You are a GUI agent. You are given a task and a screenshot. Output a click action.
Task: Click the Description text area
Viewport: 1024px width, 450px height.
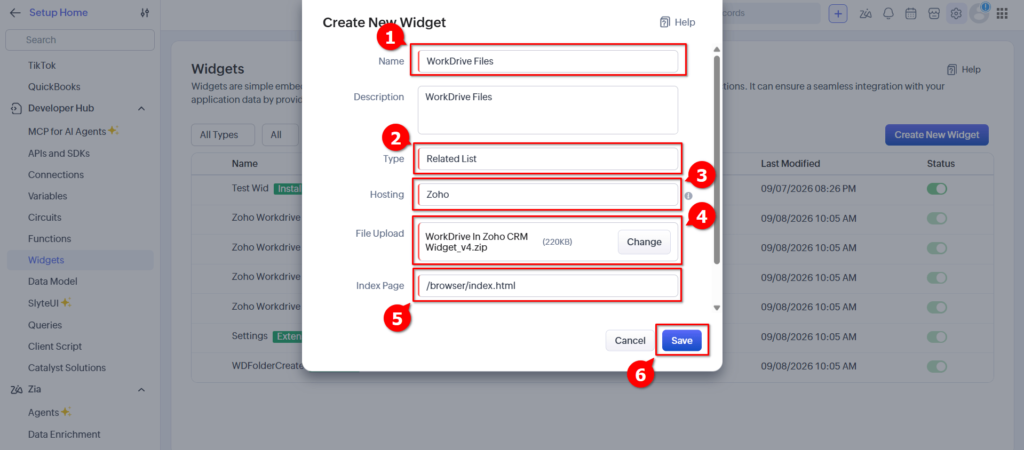pos(548,110)
